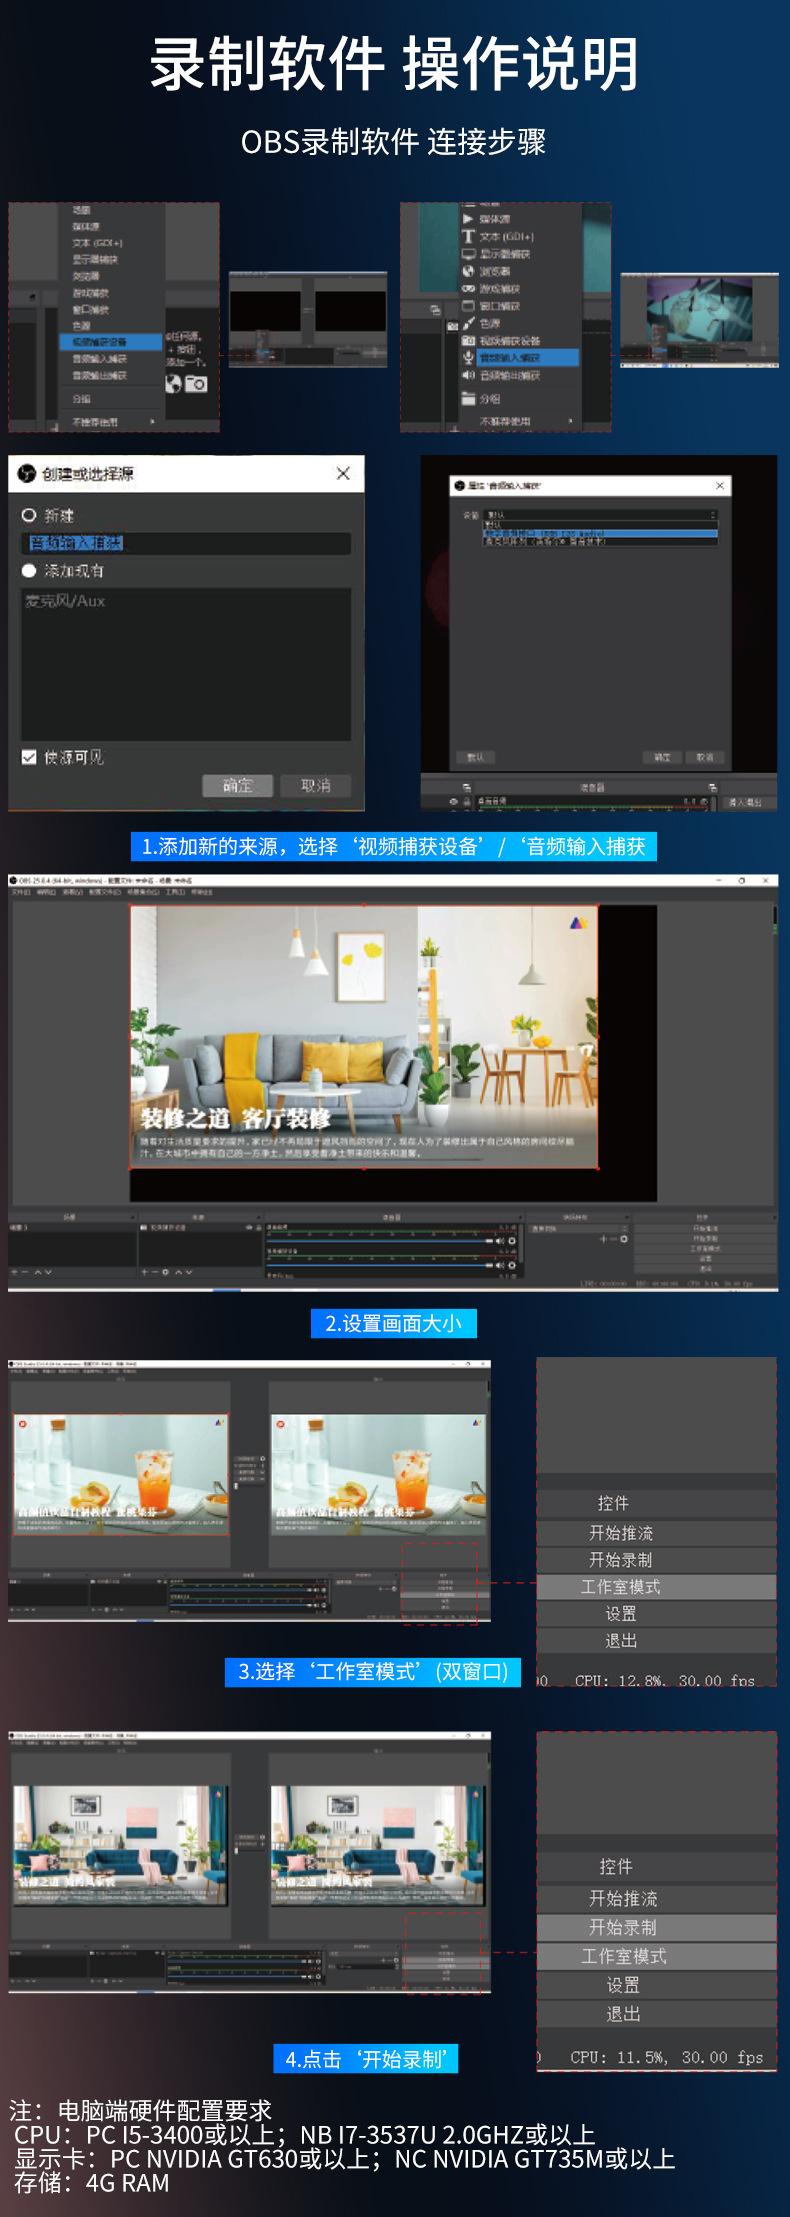The width and height of the screenshot is (790, 2217).
Task: Click the highlighted 开始录制 button
Action: point(622,1927)
